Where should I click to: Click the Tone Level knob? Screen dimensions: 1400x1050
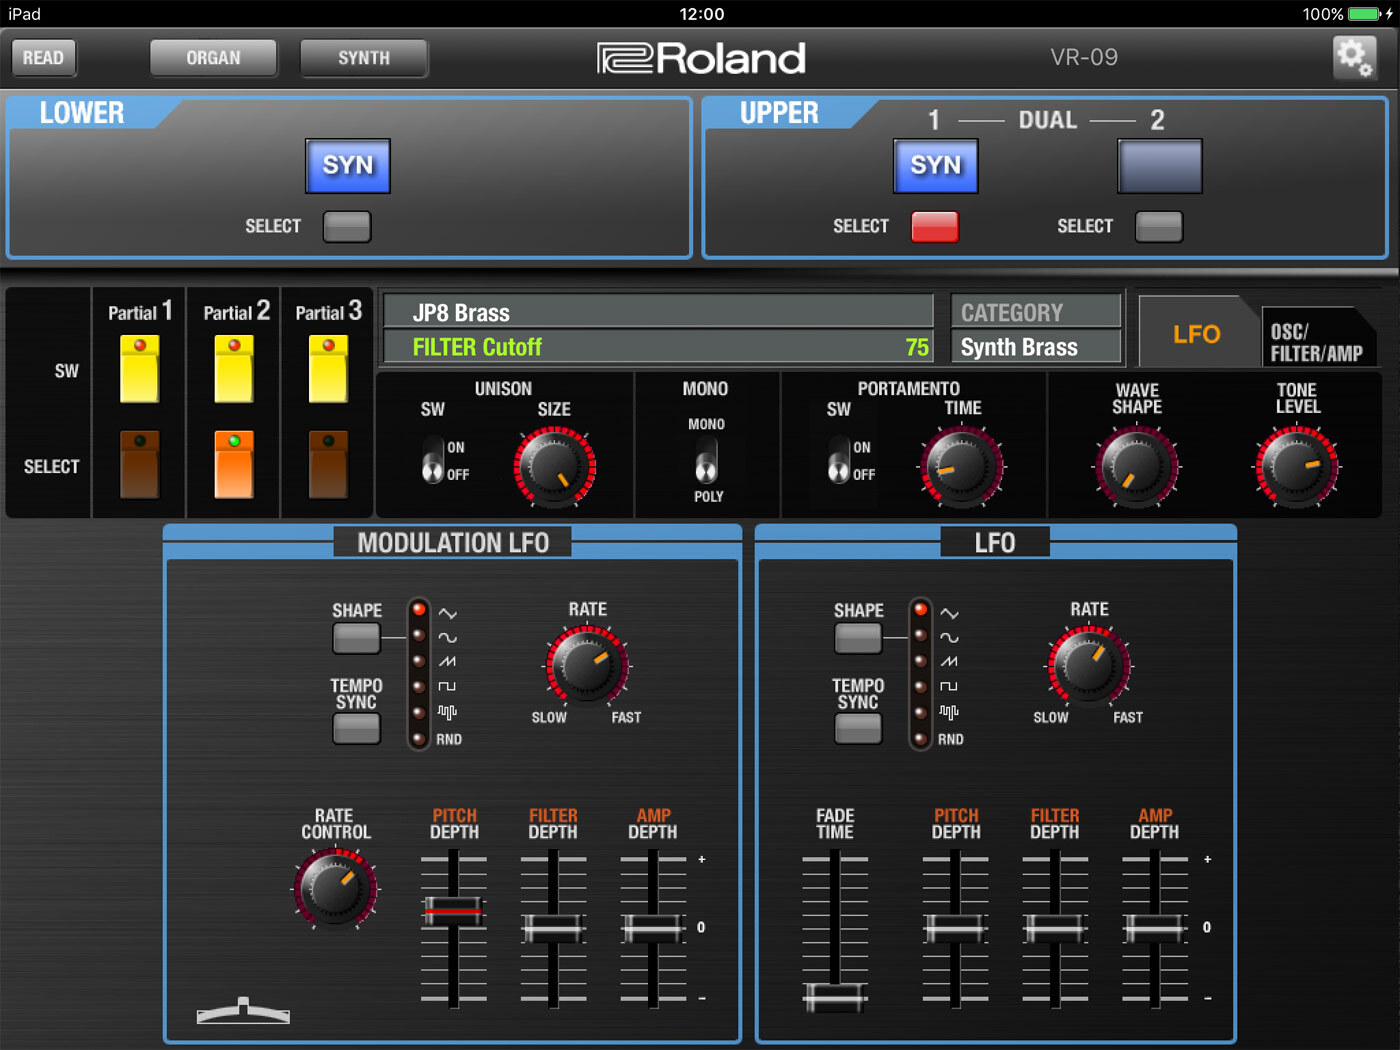[x=1297, y=467]
